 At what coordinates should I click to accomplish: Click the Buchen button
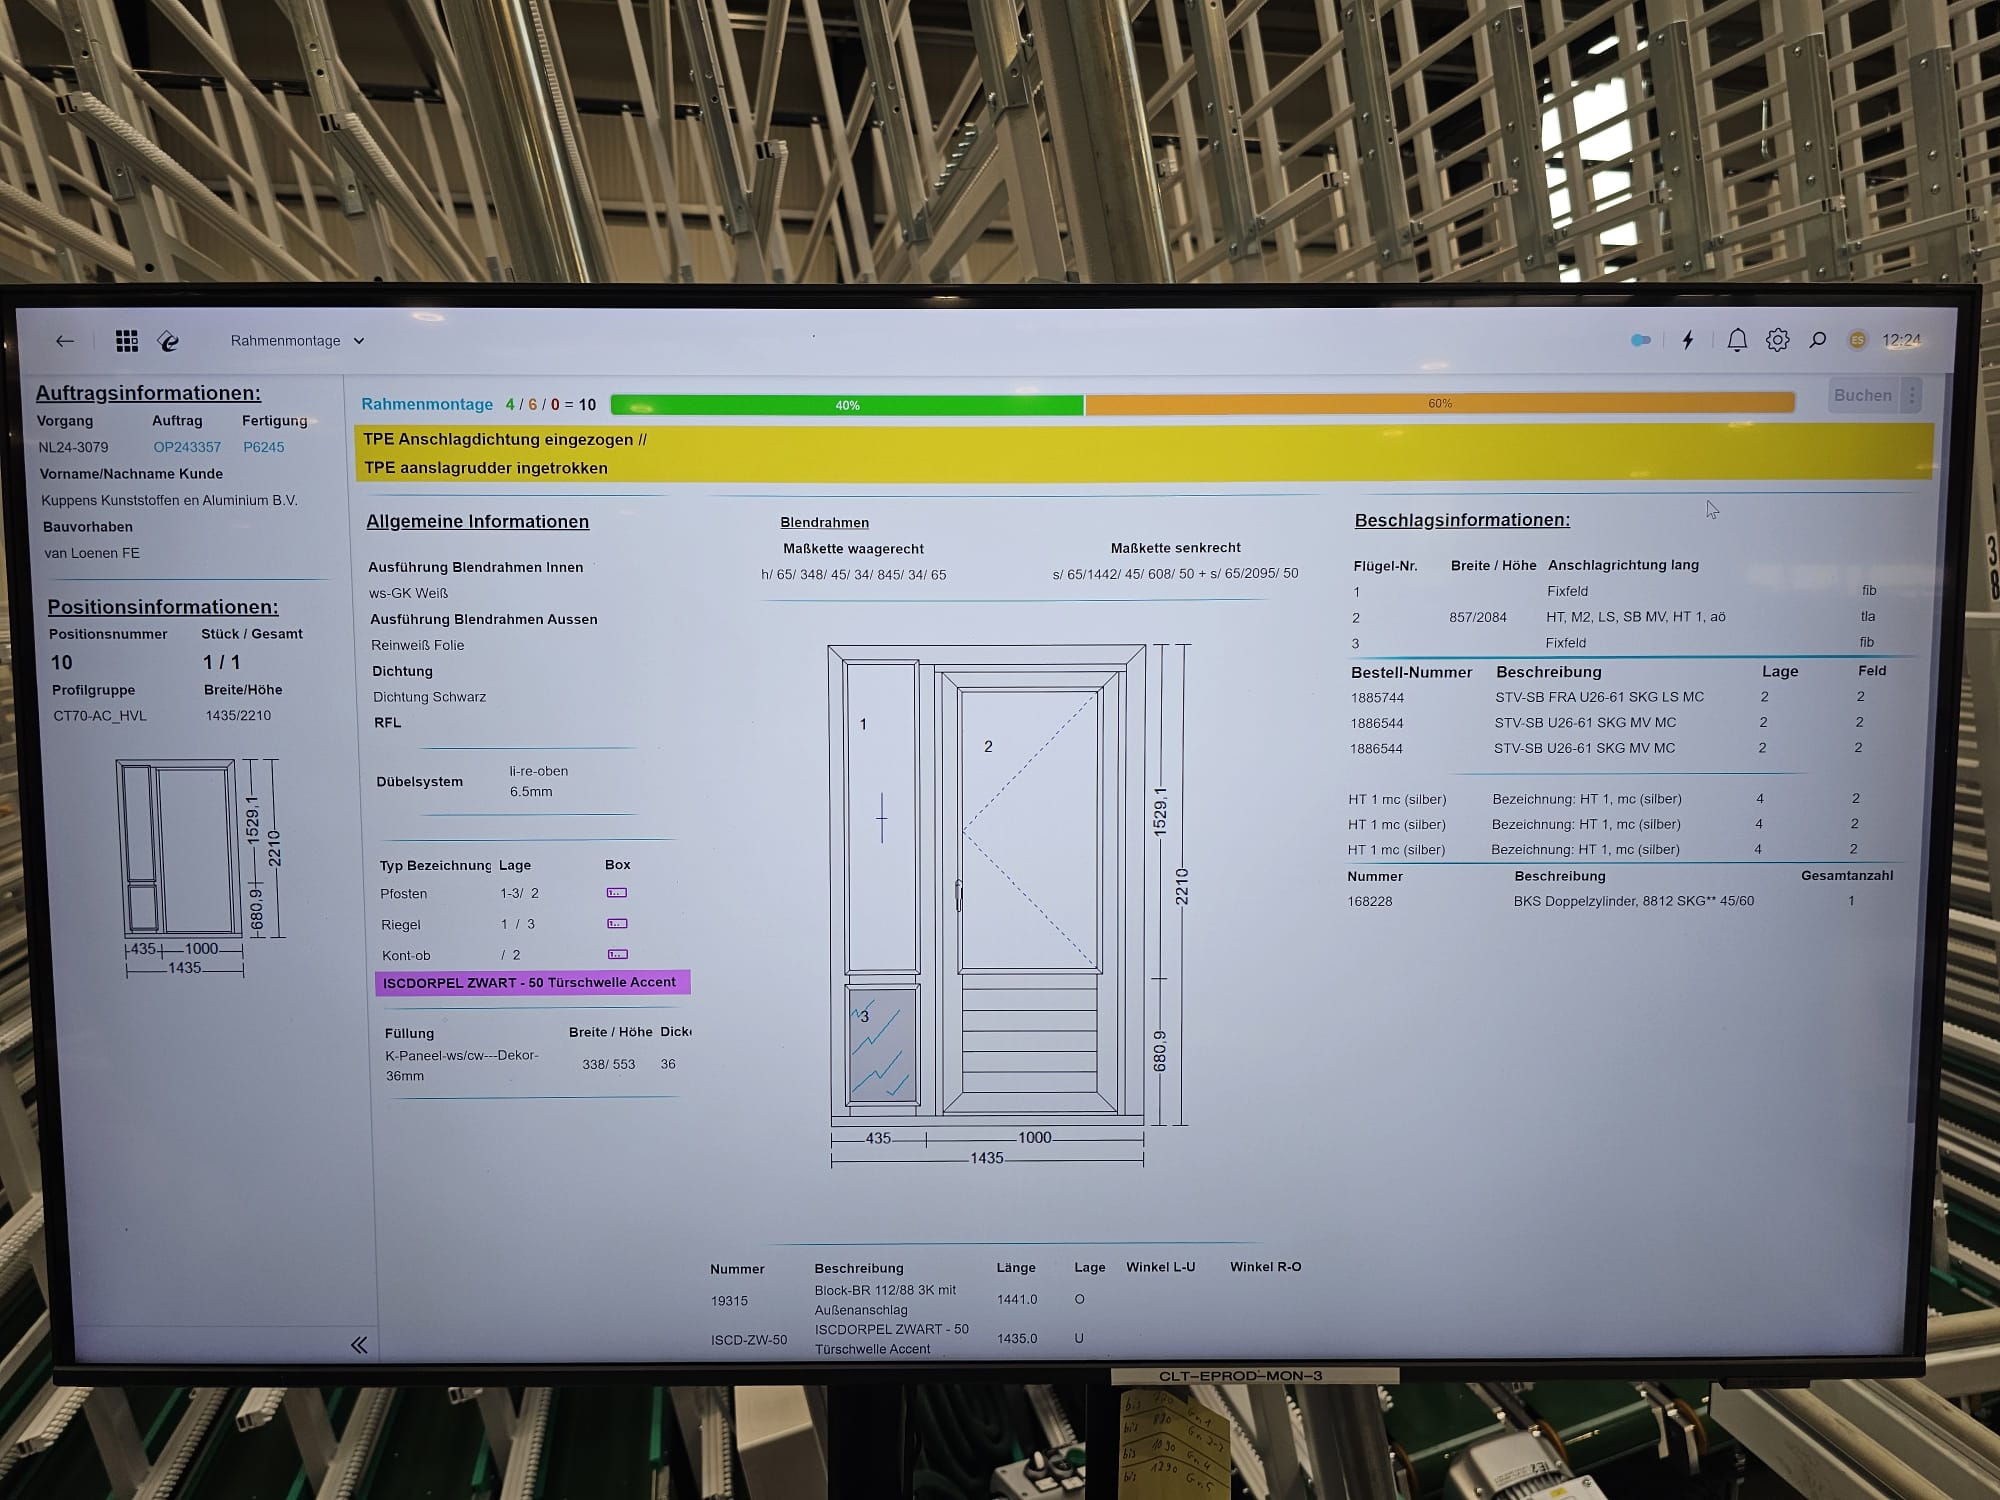[1862, 395]
